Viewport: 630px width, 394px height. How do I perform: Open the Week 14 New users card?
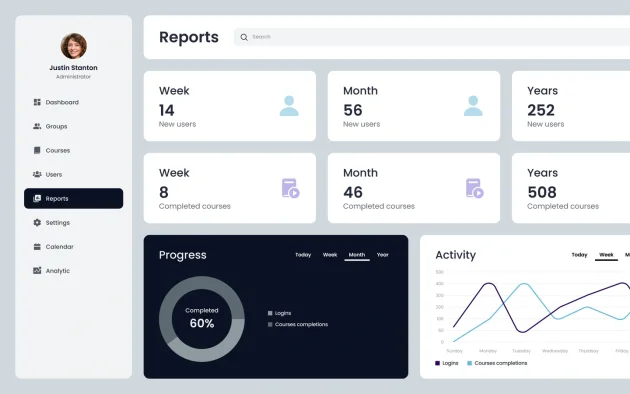pos(230,106)
